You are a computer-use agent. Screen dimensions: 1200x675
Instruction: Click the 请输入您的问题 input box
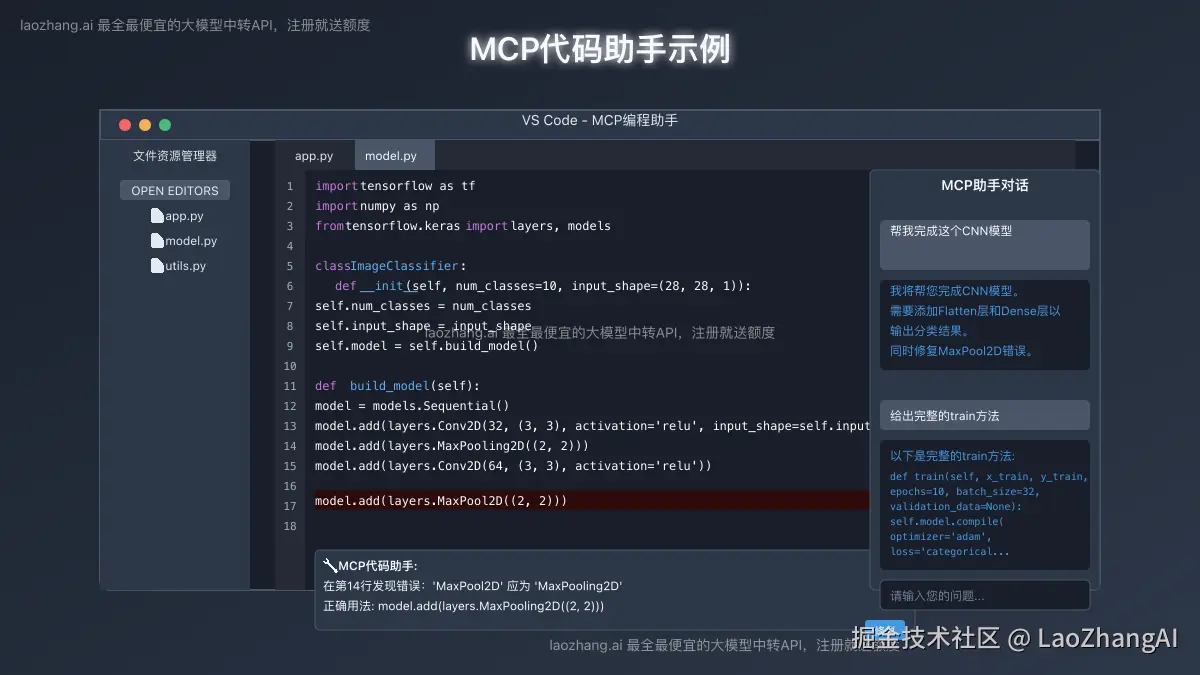tap(984, 595)
